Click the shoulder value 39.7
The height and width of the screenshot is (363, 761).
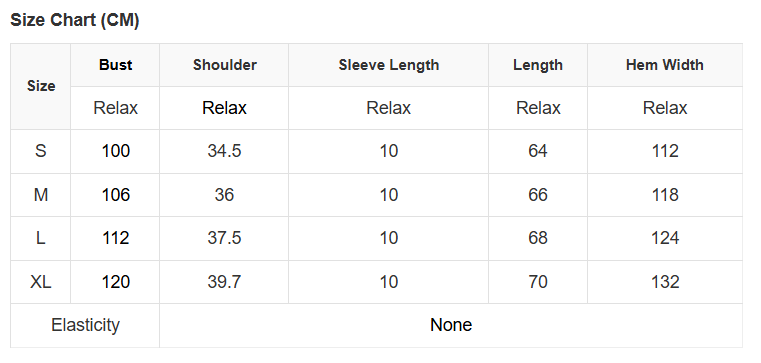(224, 282)
